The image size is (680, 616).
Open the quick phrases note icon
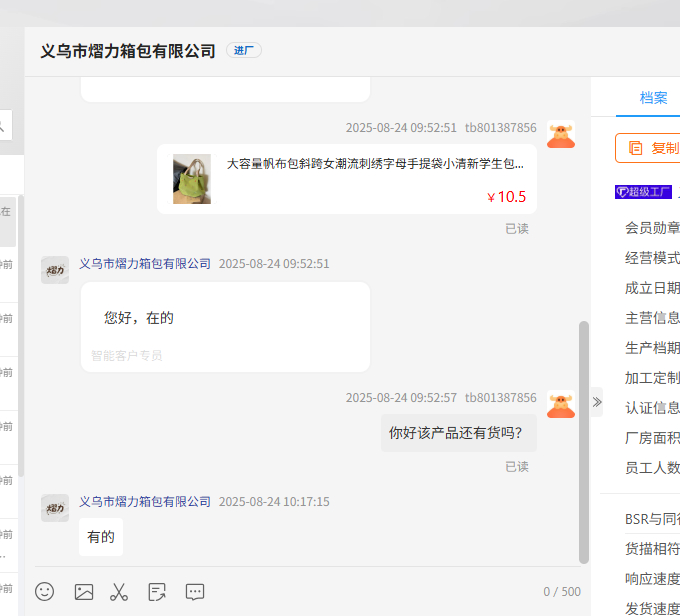click(x=157, y=591)
